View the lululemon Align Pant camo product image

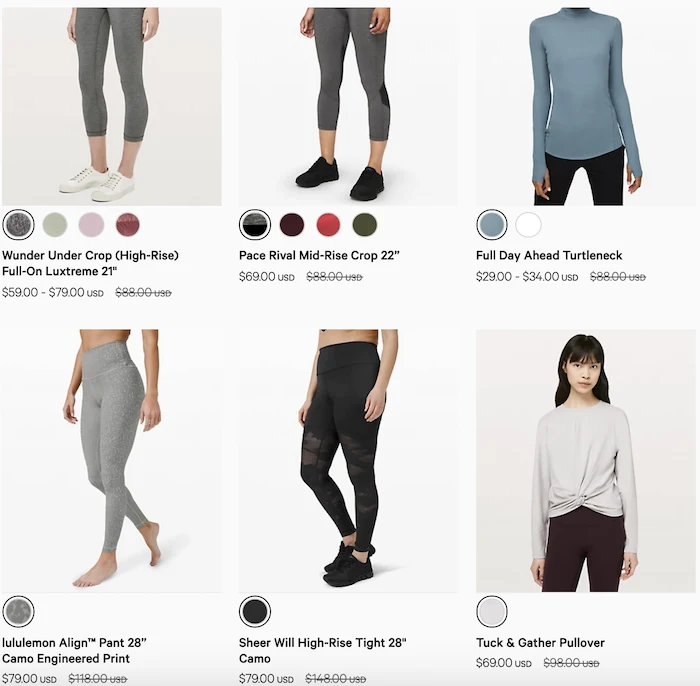112,461
